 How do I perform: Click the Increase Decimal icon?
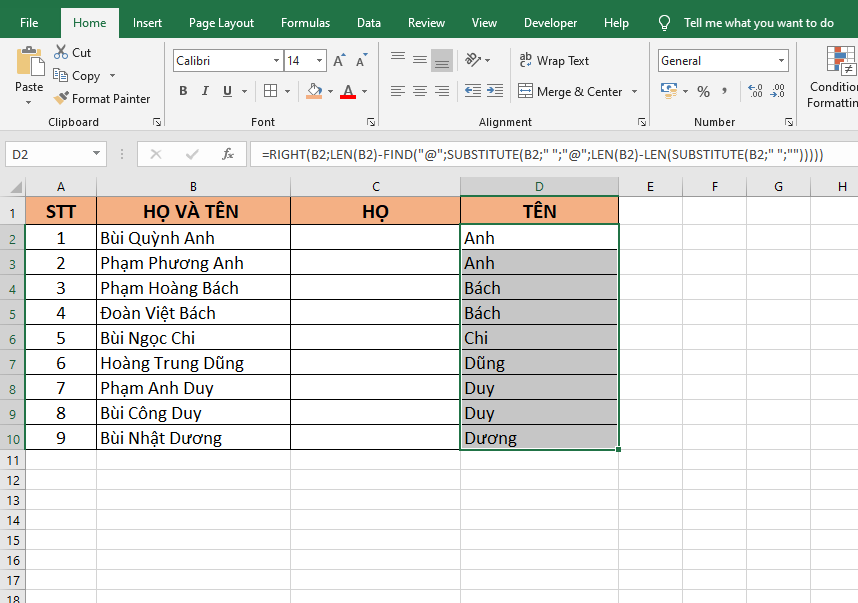pos(755,91)
